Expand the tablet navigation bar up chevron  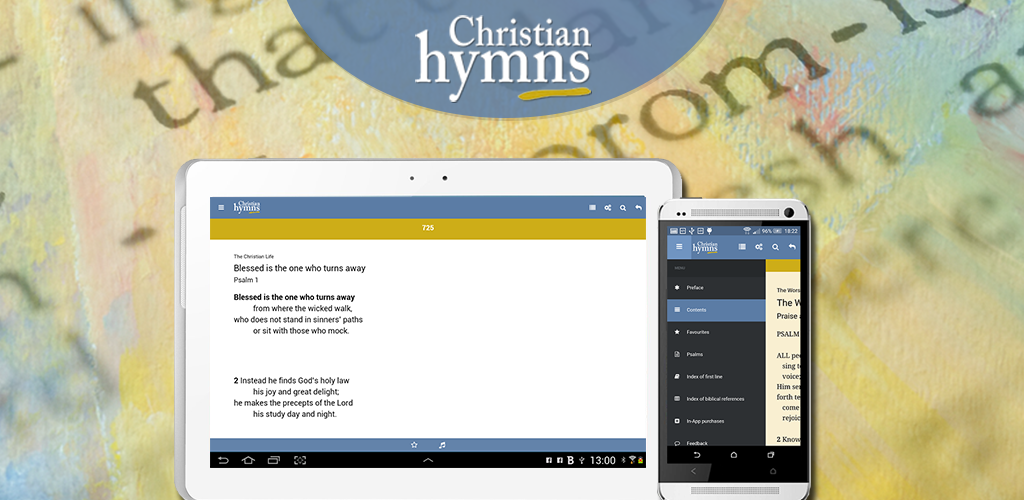(x=428, y=460)
